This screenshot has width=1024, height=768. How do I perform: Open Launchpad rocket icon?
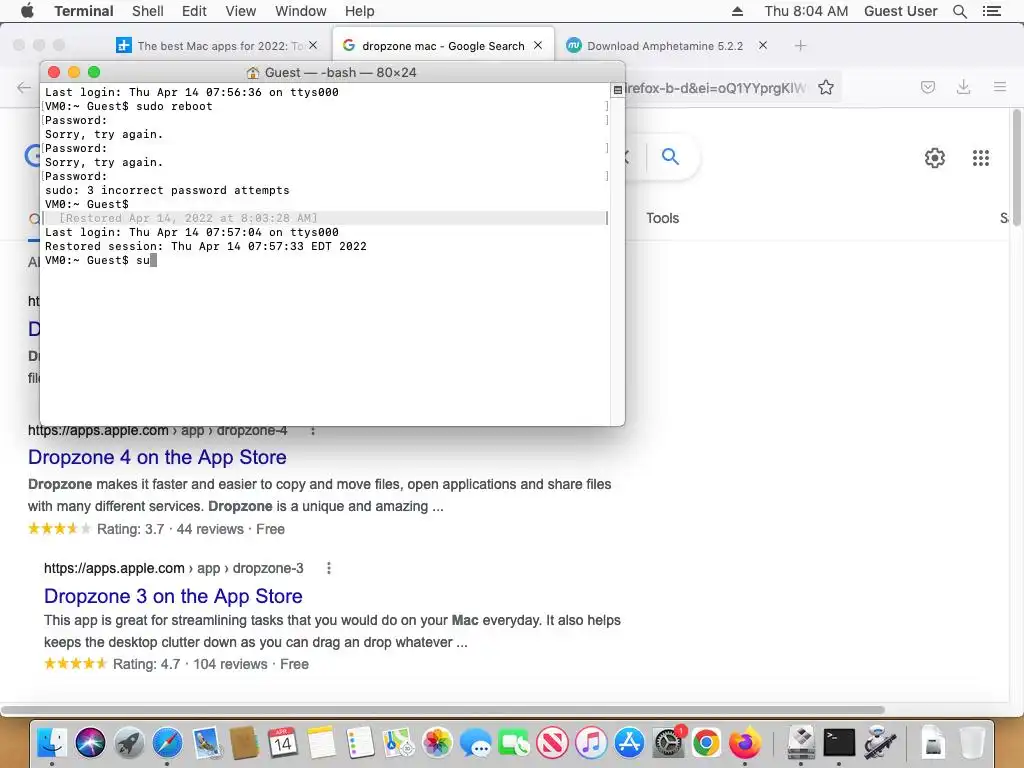(x=129, y=743)
